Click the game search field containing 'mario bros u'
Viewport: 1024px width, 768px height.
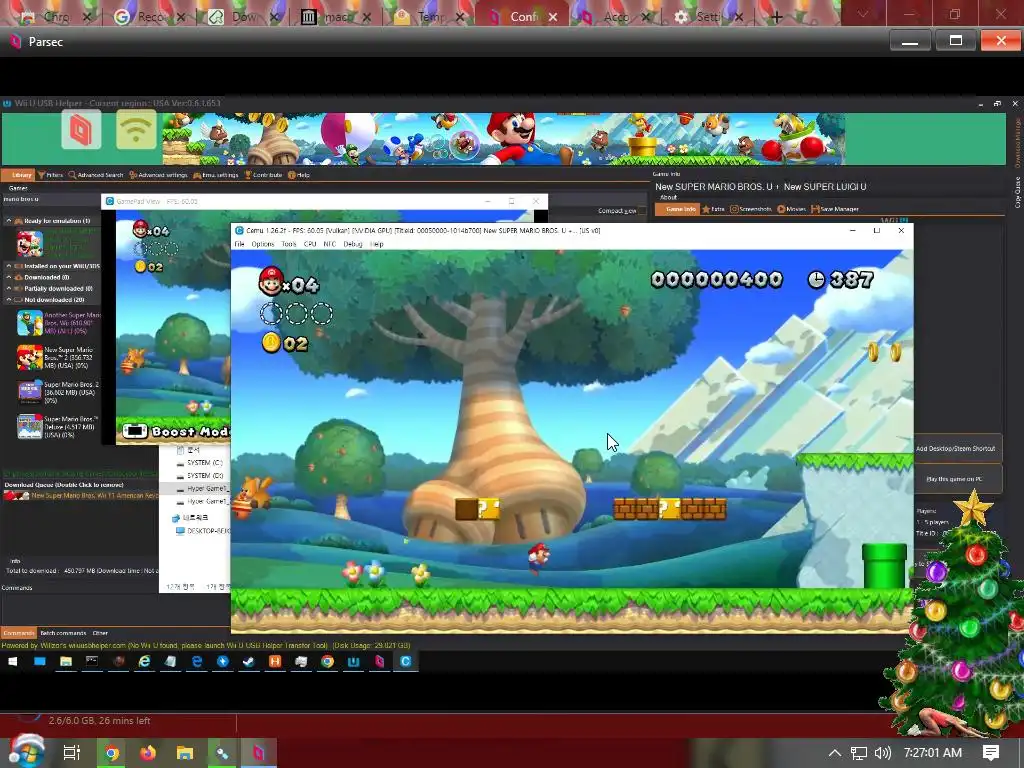point(51,199)
